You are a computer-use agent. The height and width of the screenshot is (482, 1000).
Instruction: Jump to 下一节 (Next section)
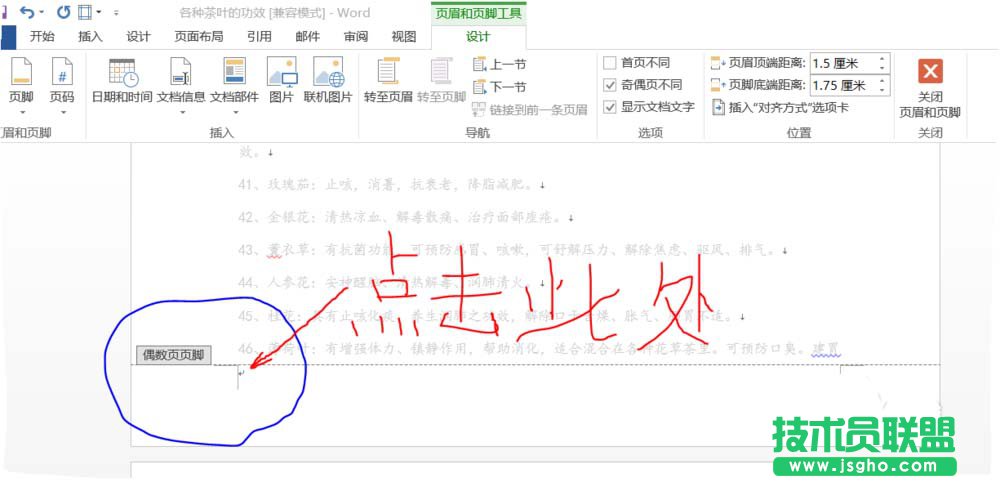pos(500,87)
